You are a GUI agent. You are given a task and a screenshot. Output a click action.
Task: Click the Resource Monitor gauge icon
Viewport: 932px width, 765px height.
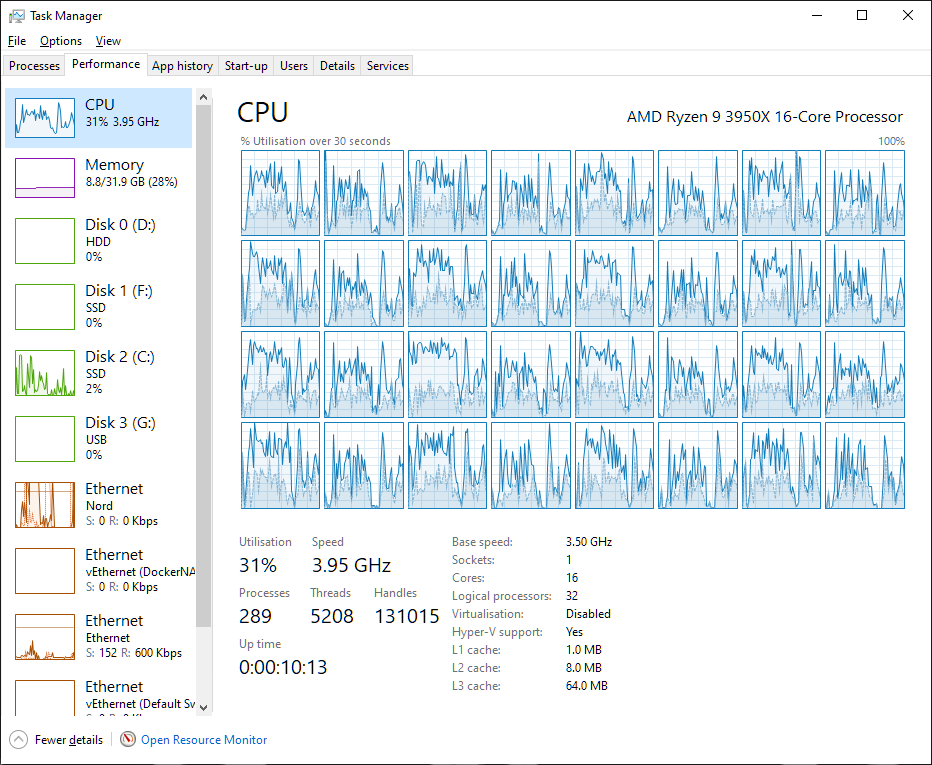tap(128, 740)
